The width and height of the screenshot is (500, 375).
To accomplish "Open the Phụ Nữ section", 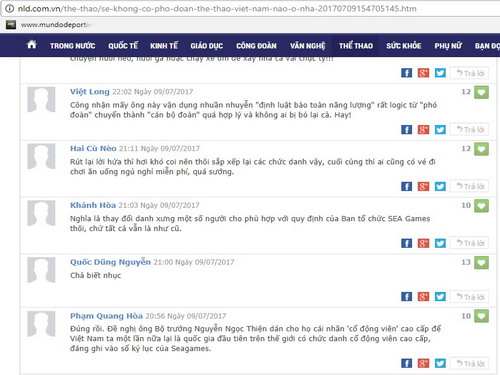I will coord(448,46).
